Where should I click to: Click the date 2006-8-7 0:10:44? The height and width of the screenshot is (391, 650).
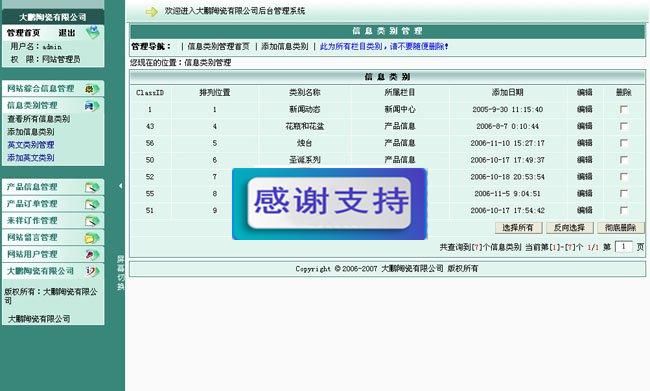(x=507, y=126)
